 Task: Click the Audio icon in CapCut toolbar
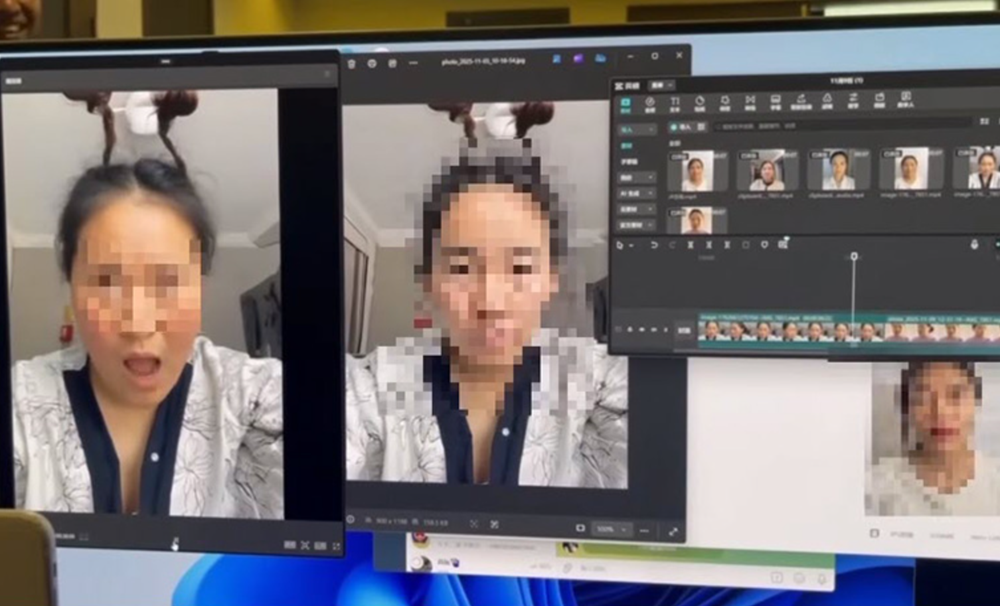point(650,103)
